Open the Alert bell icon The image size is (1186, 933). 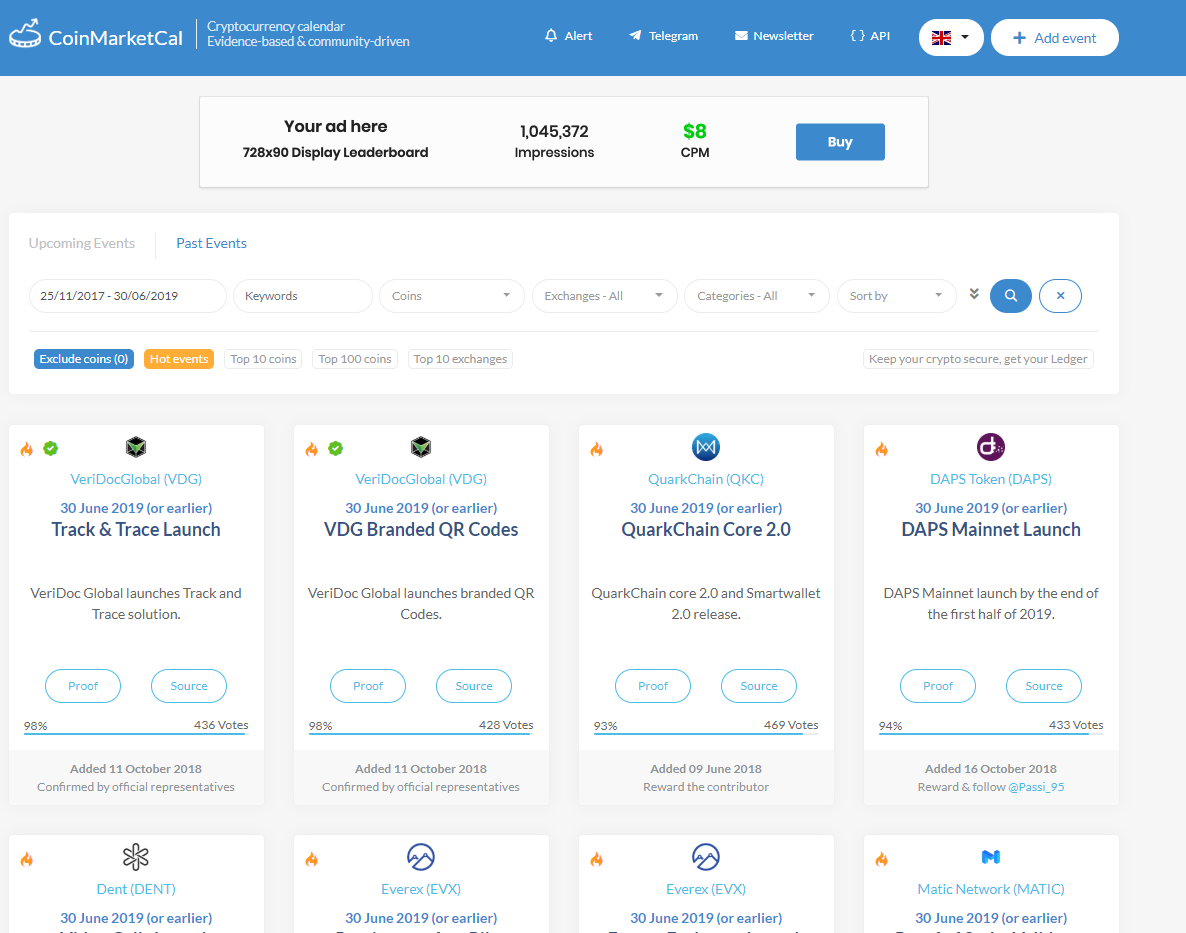pyautogui.click(x=551, y=36)
